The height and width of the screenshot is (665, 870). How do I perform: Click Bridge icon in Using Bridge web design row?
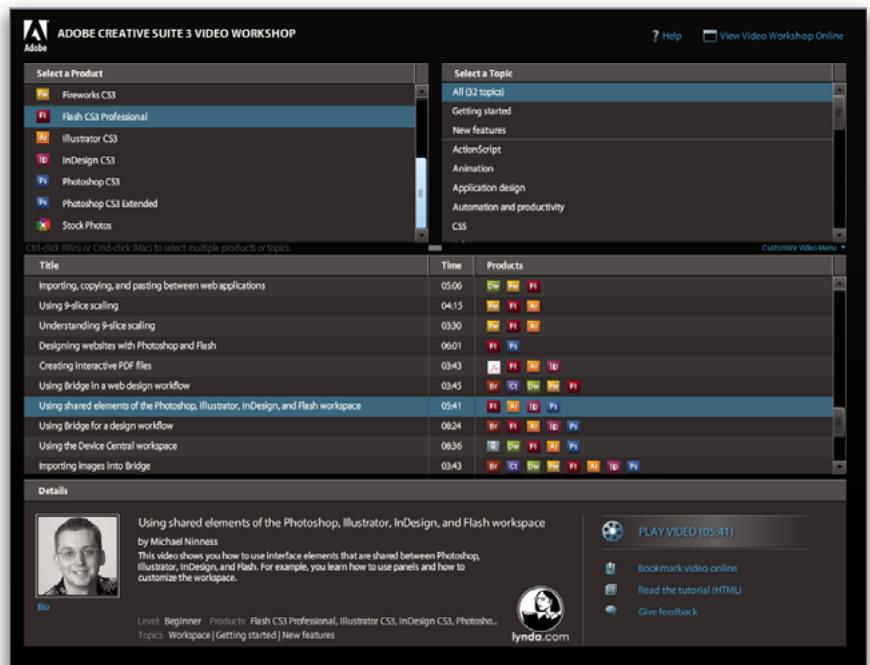[493, 386]
